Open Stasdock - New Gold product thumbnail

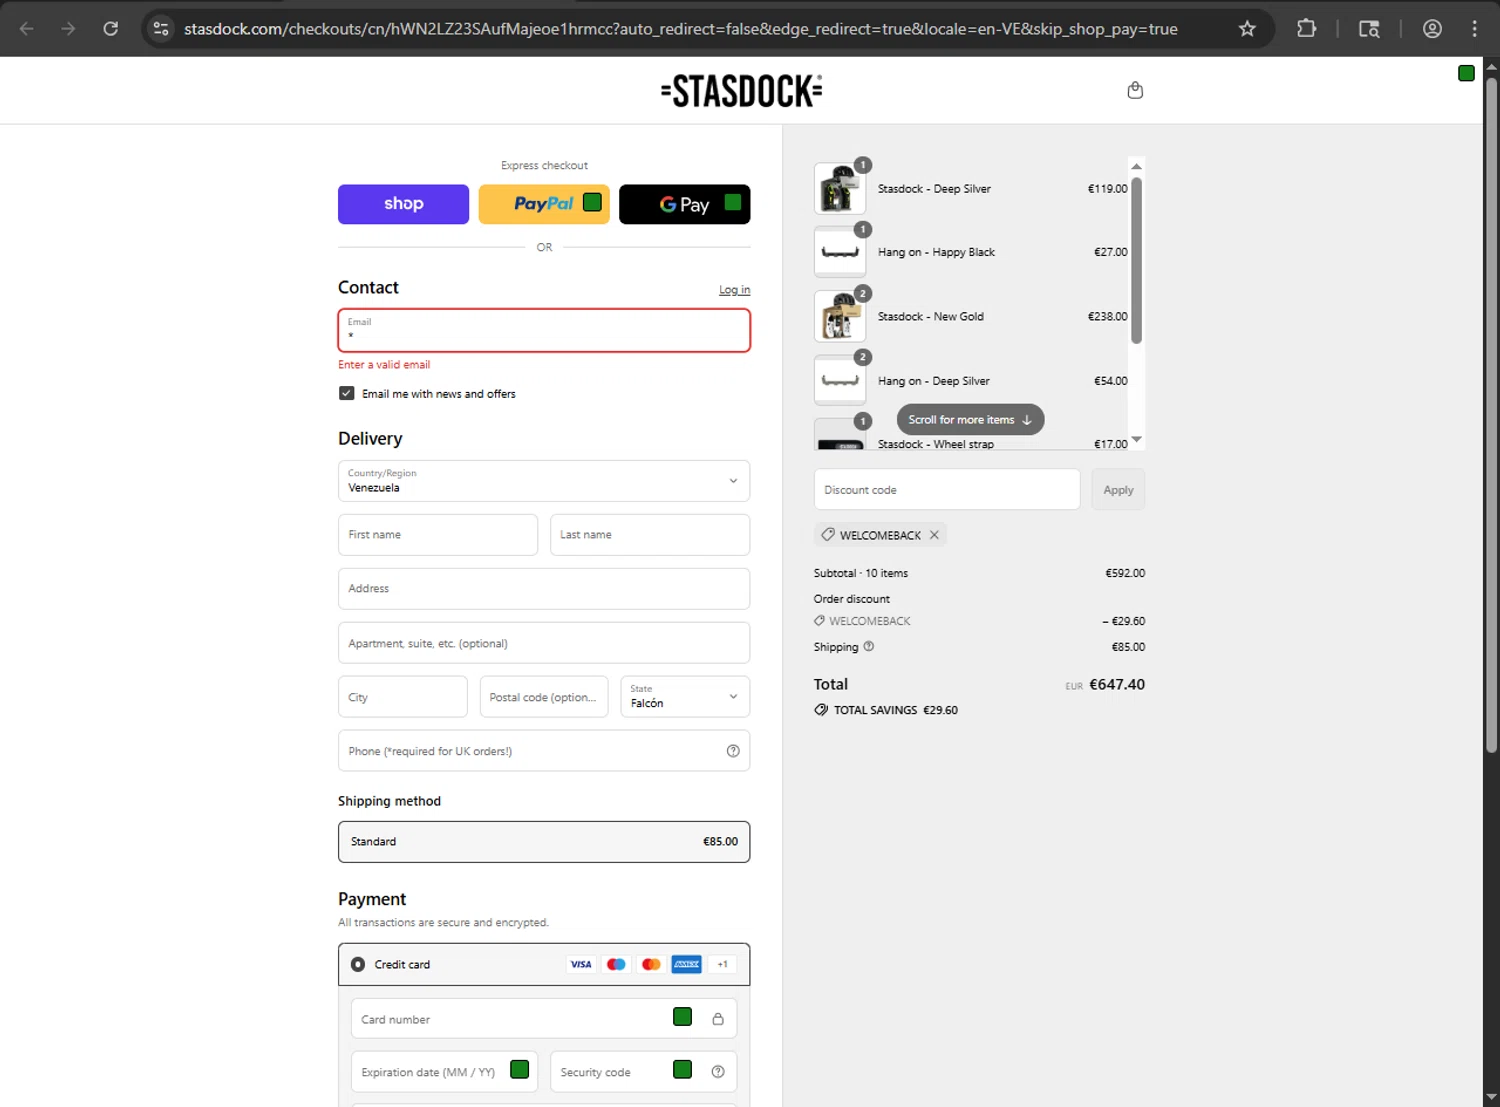coord(840,316)
